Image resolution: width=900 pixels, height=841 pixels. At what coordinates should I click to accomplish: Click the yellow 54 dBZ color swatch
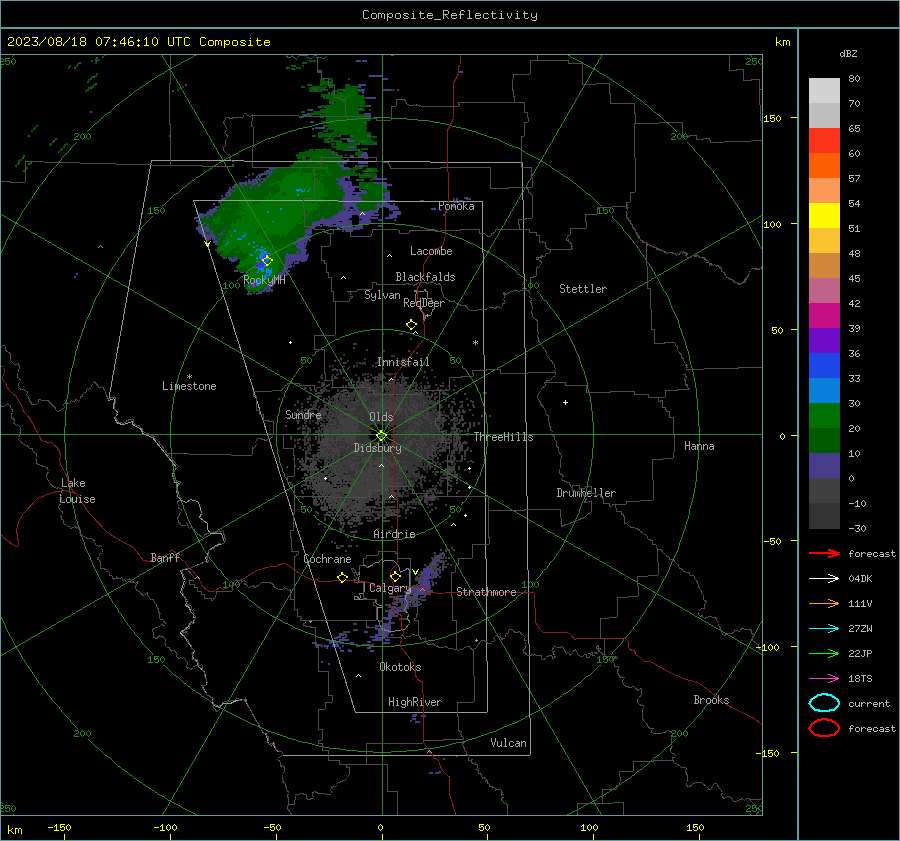tap(824, 215)
